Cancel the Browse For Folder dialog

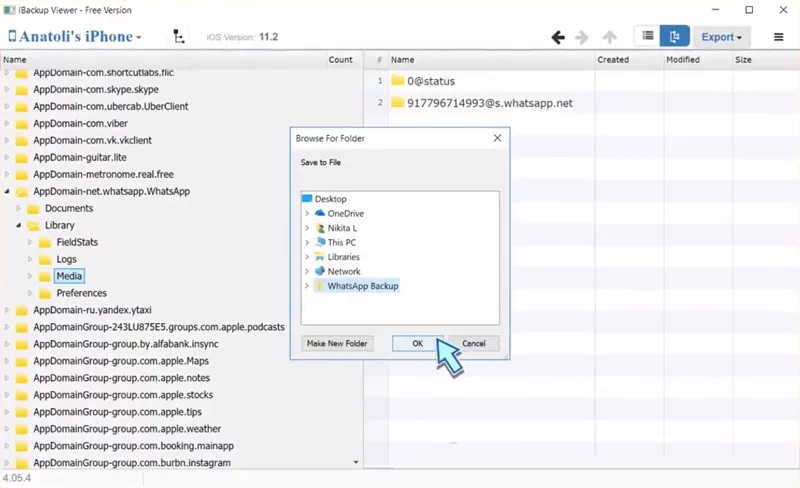point(473,343)
